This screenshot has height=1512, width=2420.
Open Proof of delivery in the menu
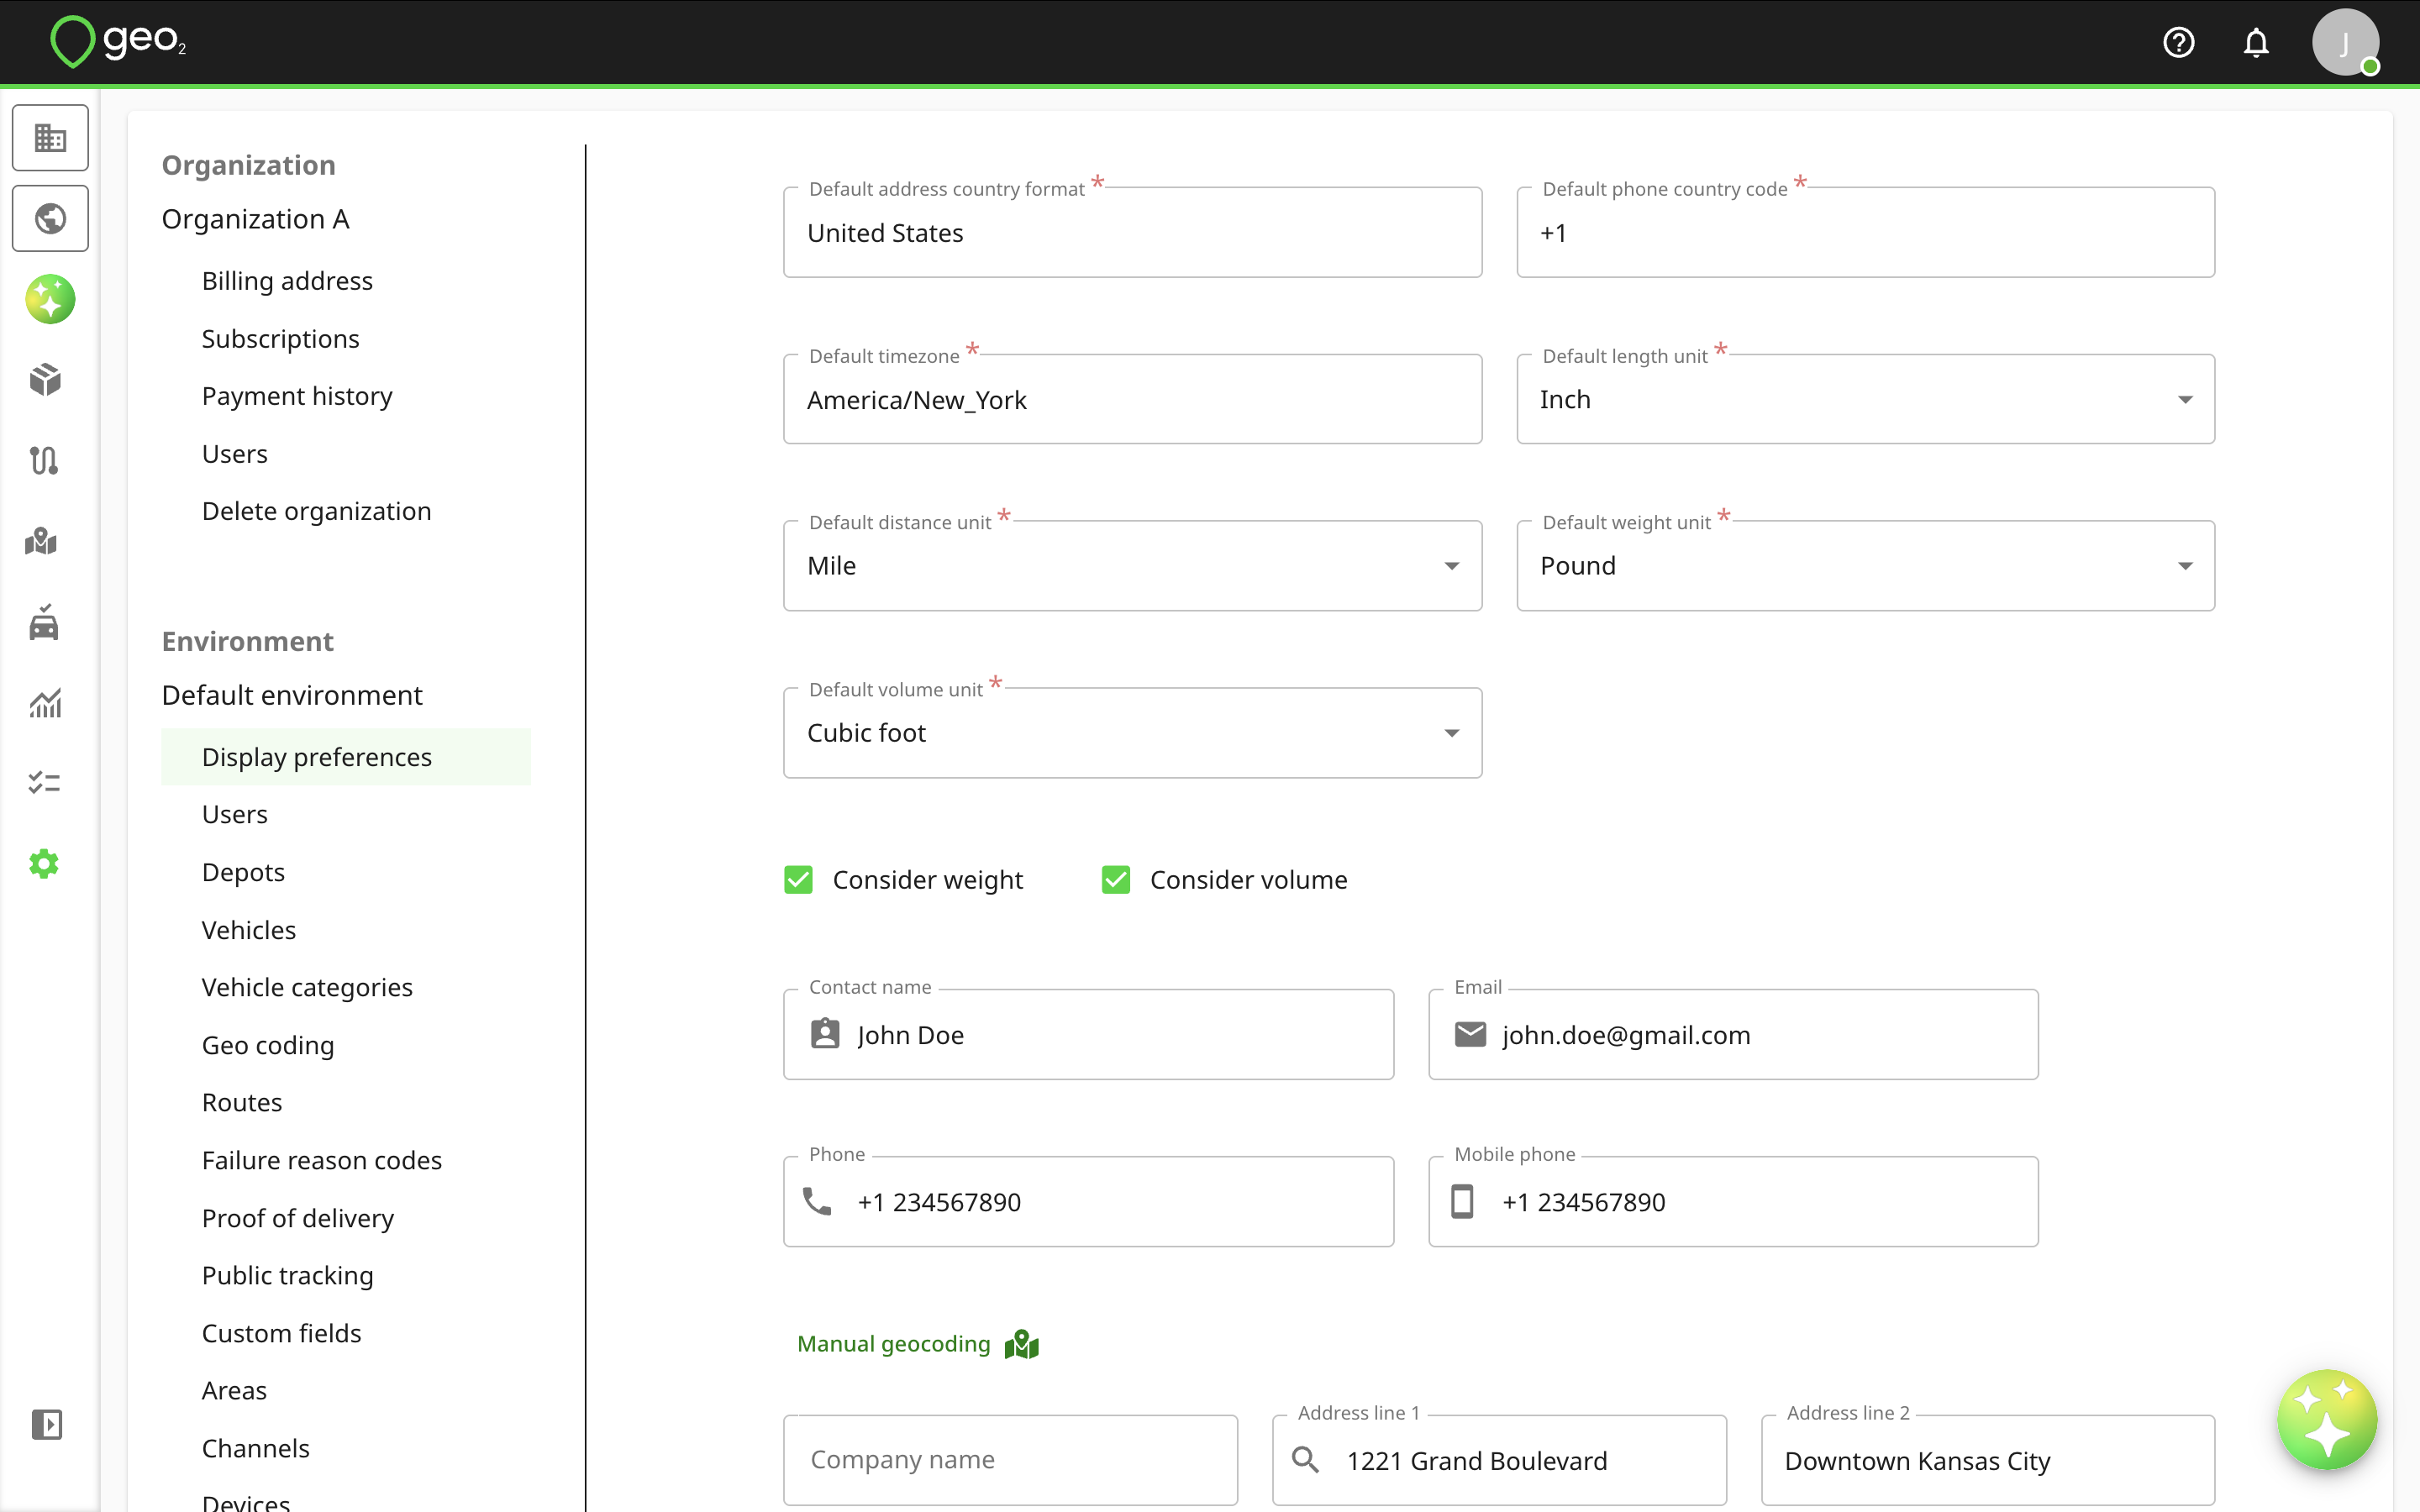click(x=298, y=1218)
